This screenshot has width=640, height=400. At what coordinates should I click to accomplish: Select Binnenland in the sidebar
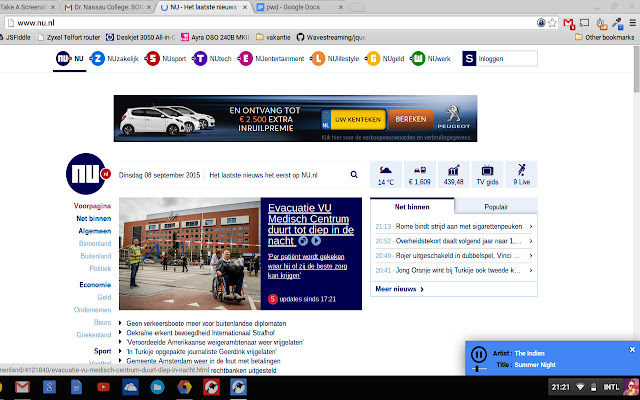(95, 243)
